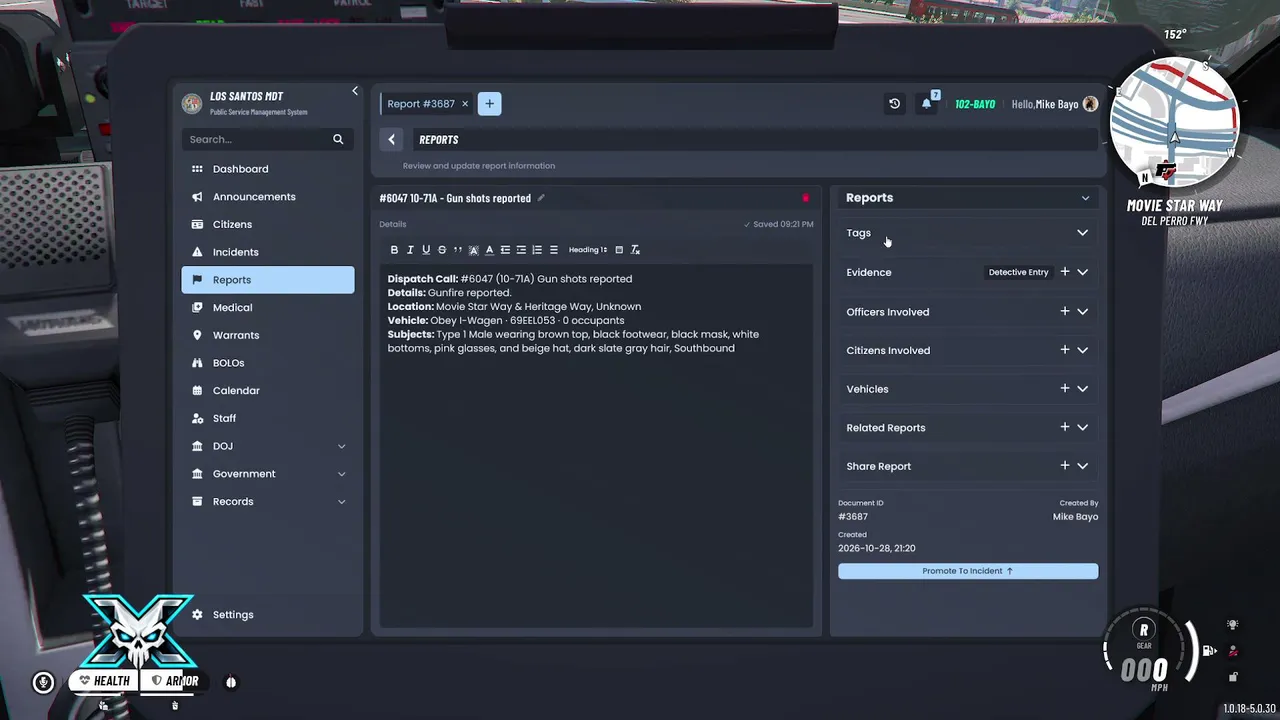The image size is (1280, 720).
Task: Go to Announcements
Action: pos(268,197)
